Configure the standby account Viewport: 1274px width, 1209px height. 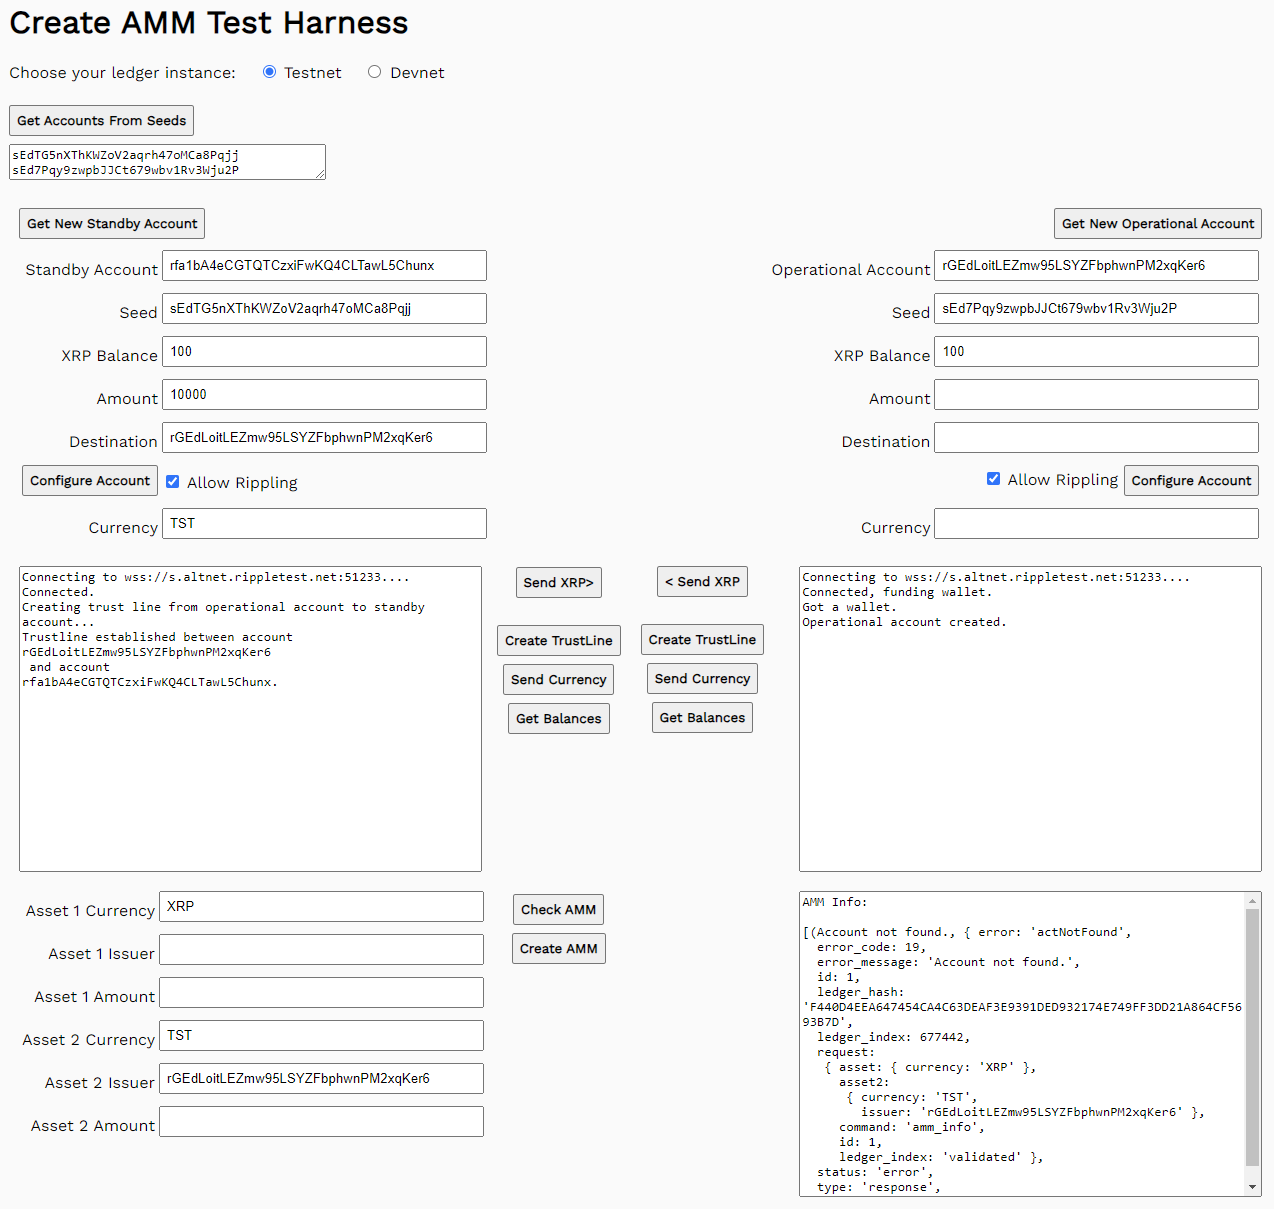pos(89,480)
